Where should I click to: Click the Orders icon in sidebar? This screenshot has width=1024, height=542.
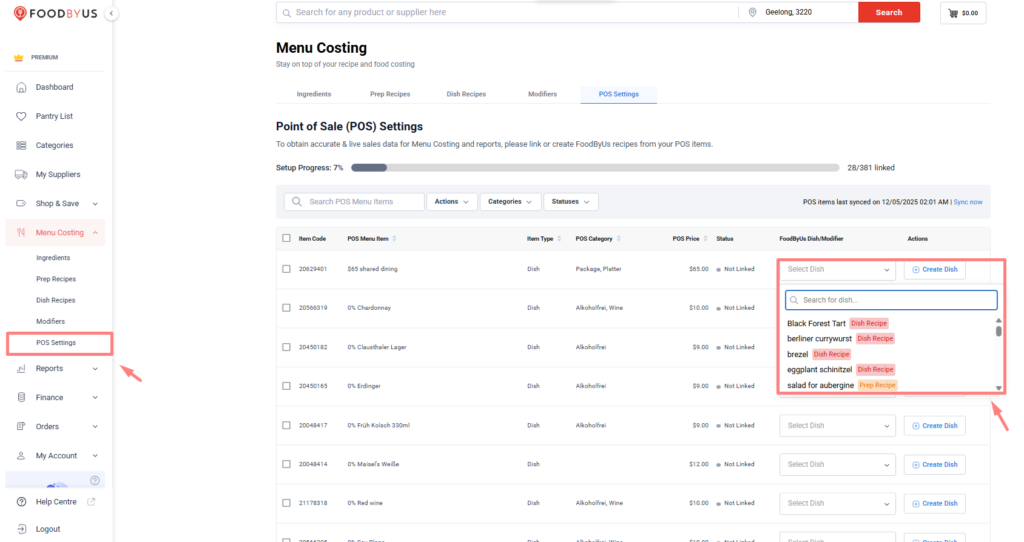[x=21, y=426]
